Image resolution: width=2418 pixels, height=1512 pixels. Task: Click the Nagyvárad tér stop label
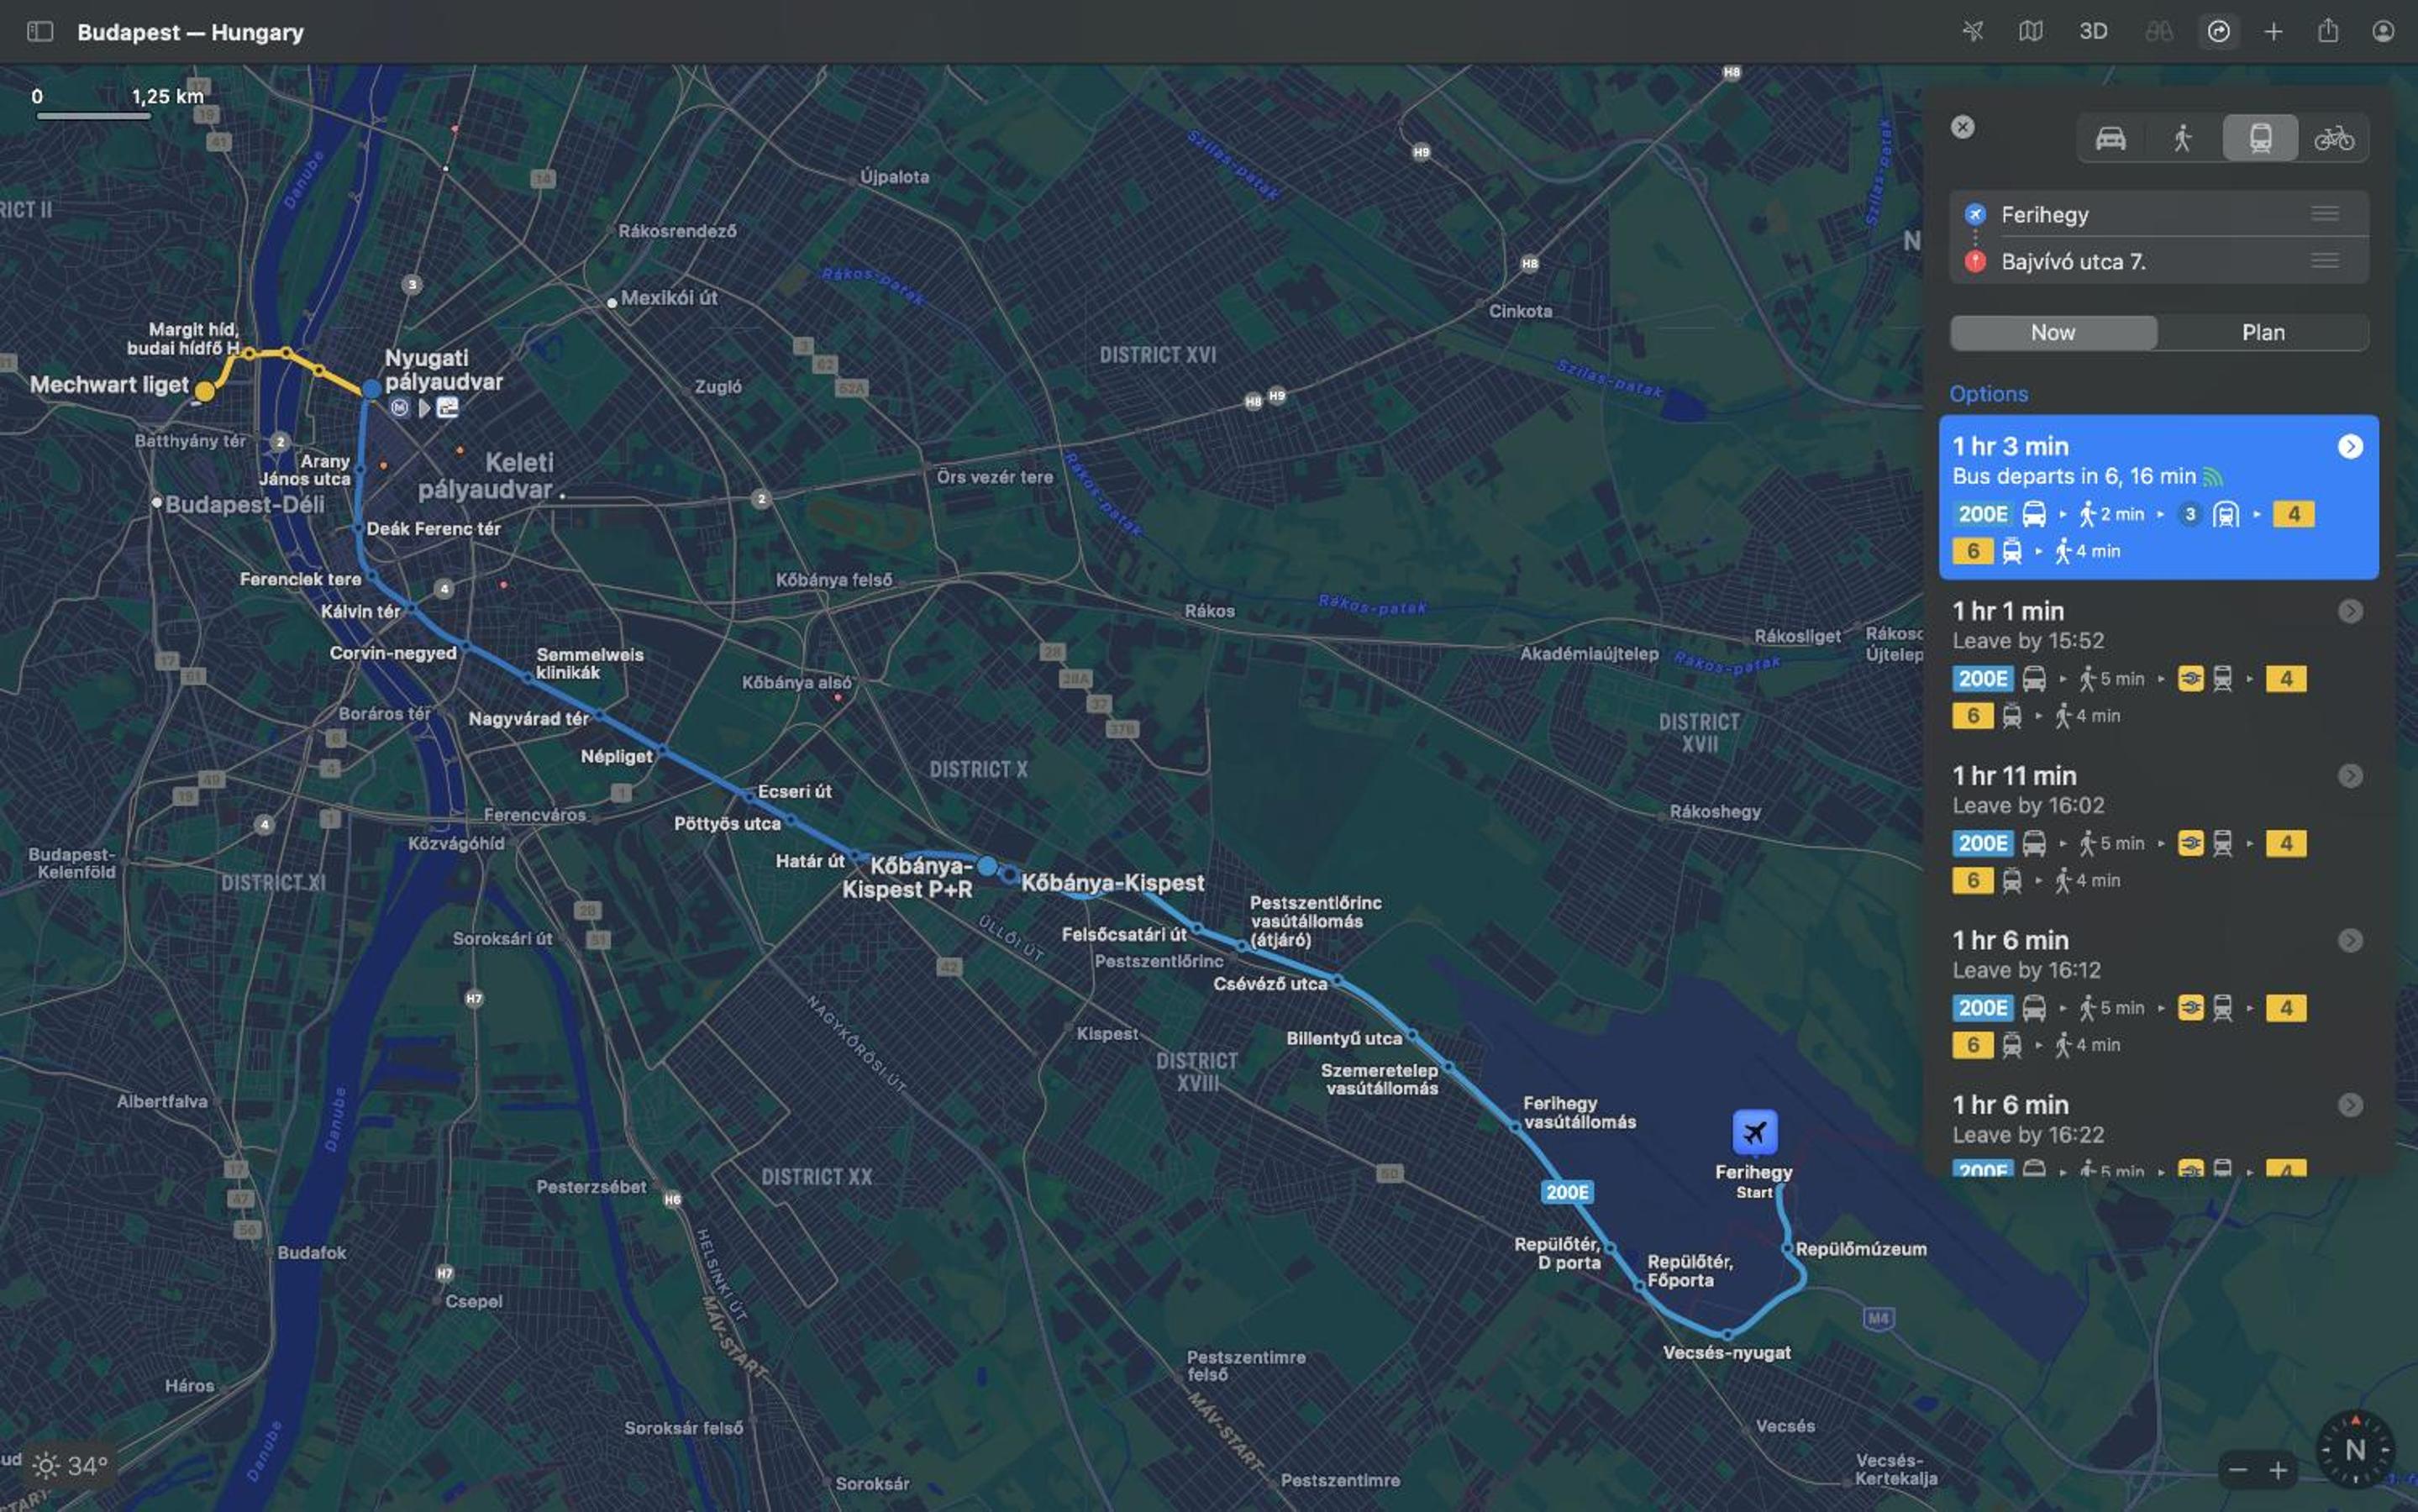coord(528,718)
